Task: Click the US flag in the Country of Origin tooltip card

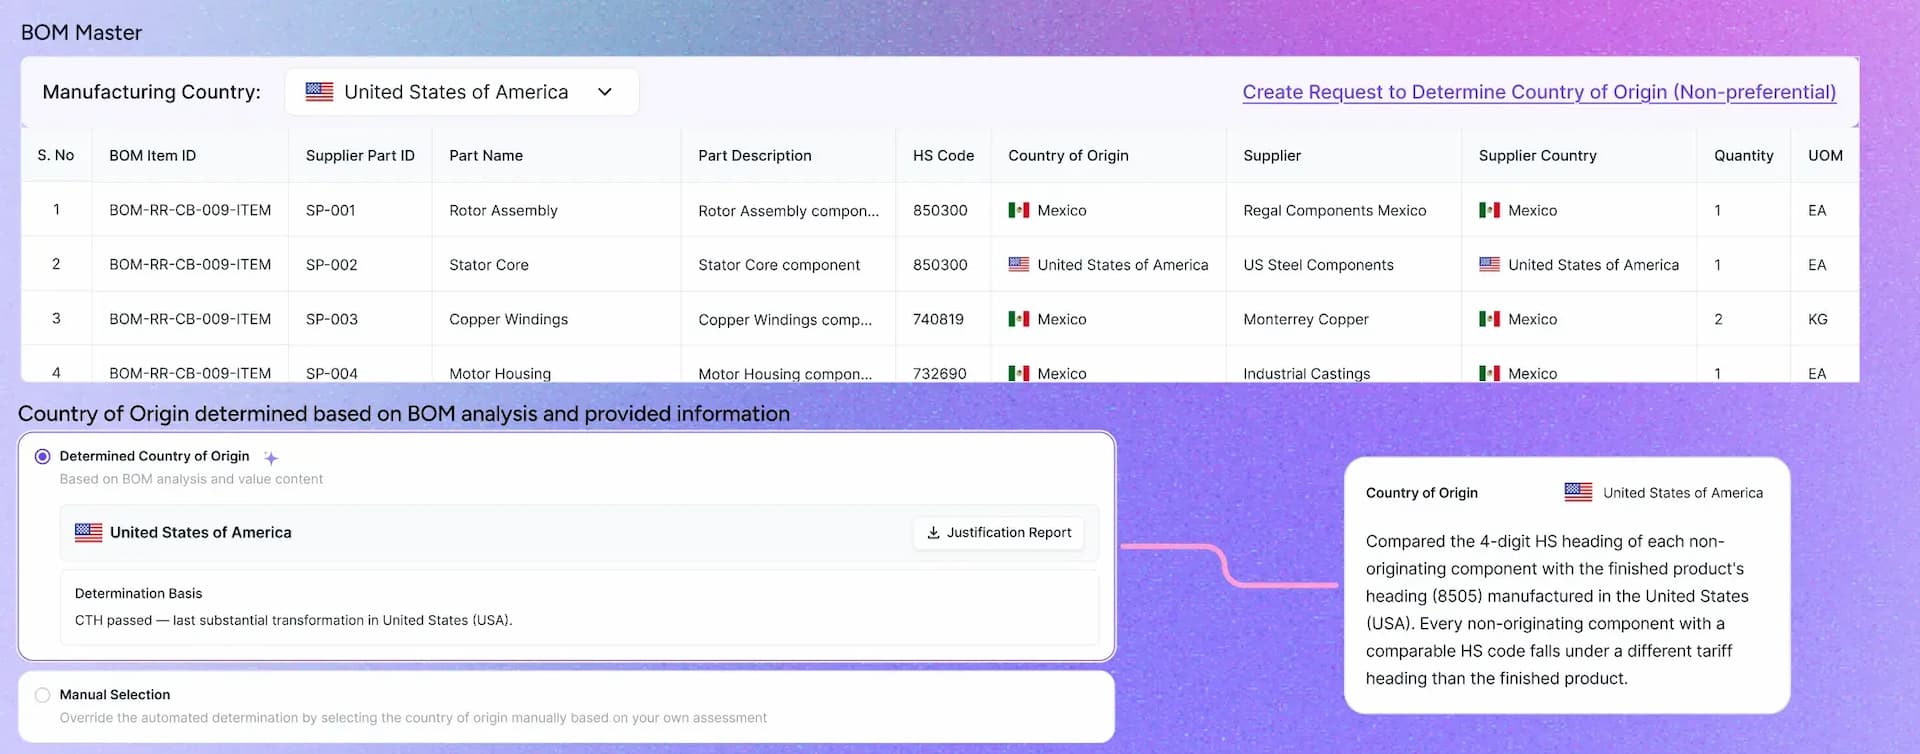Action: 1578,492
